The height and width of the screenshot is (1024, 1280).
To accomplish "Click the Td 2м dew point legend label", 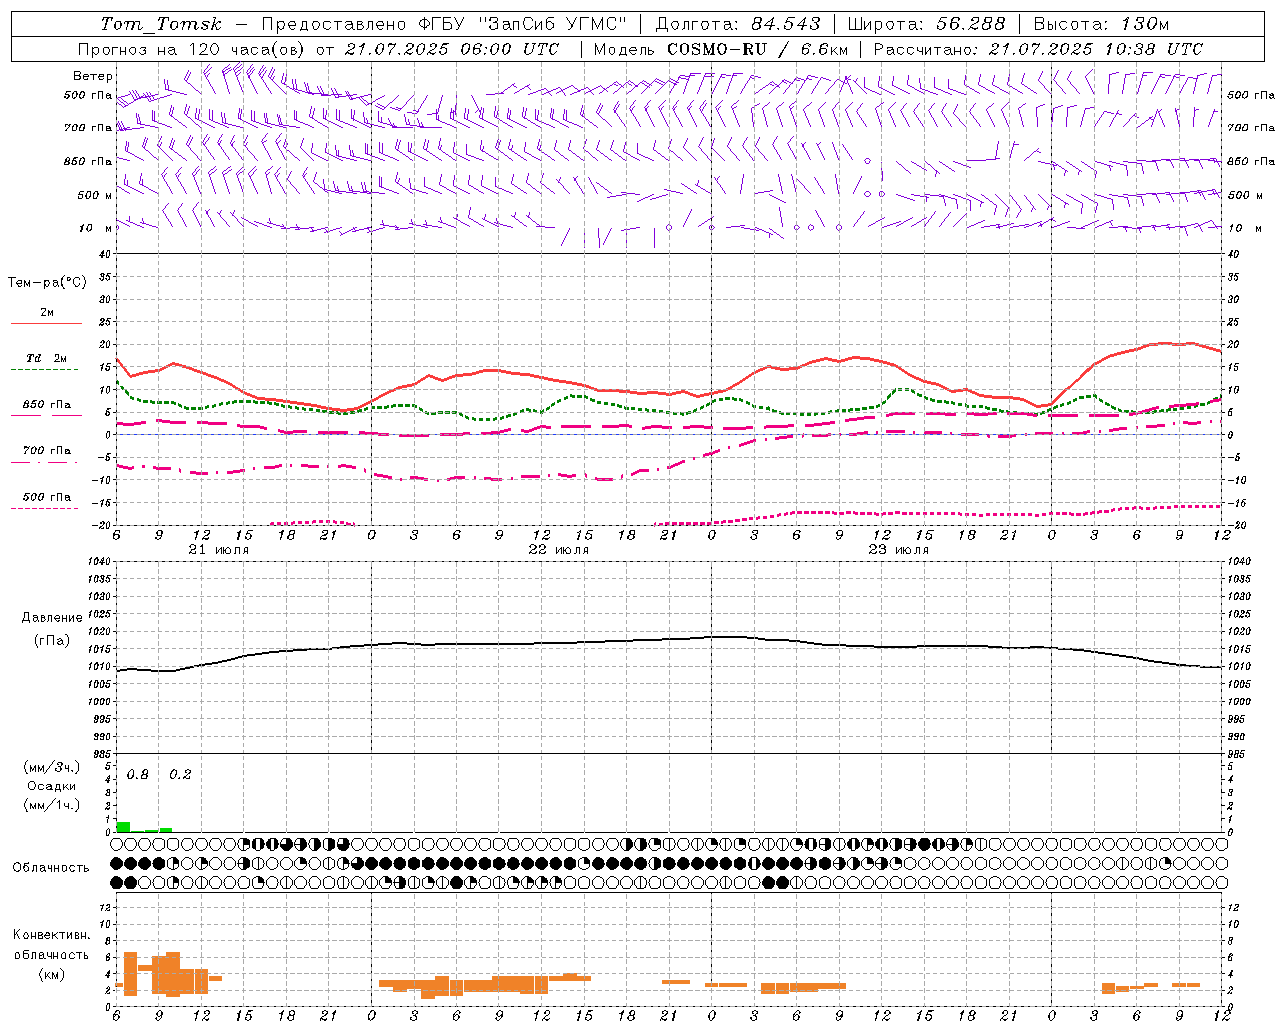I will point(46,358).
